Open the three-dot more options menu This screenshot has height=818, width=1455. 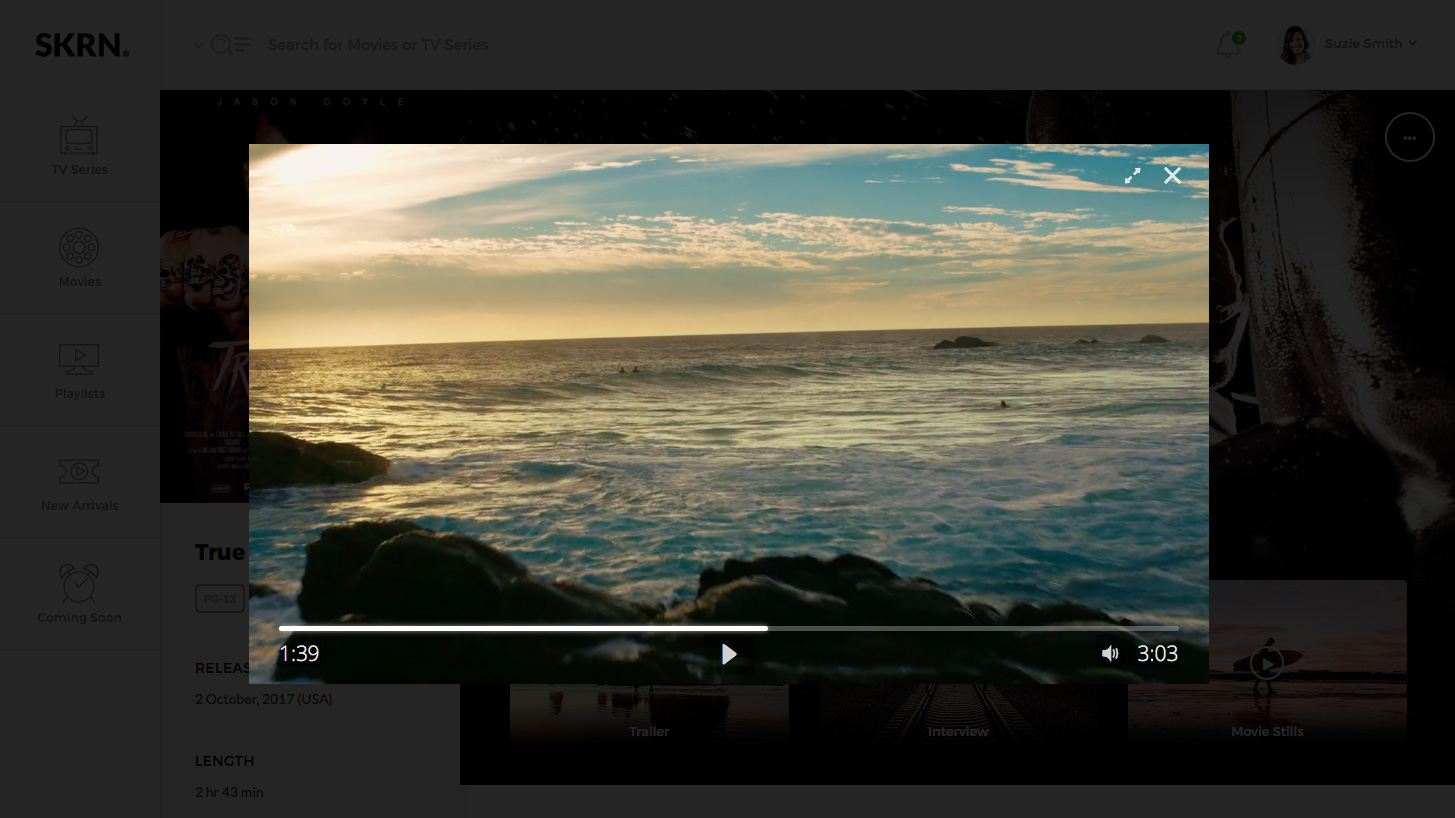click(x=1409, y=138)
